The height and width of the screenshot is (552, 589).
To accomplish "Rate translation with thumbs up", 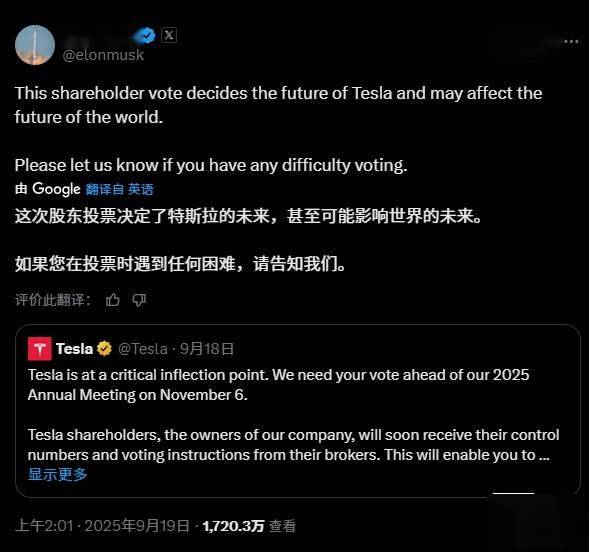I will click(x=113, y=300).
